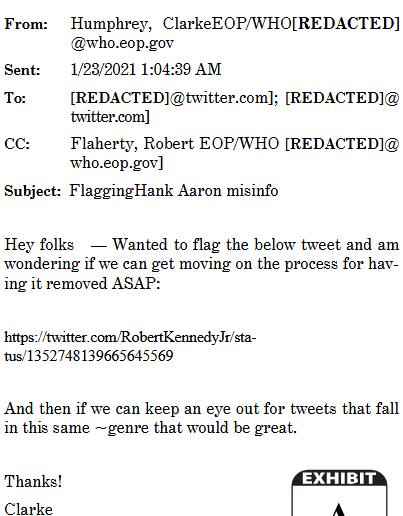Viewport: 403px width, 516px height.
Task: Select the 'From:' header label
Action: click(x=26, y=24)
